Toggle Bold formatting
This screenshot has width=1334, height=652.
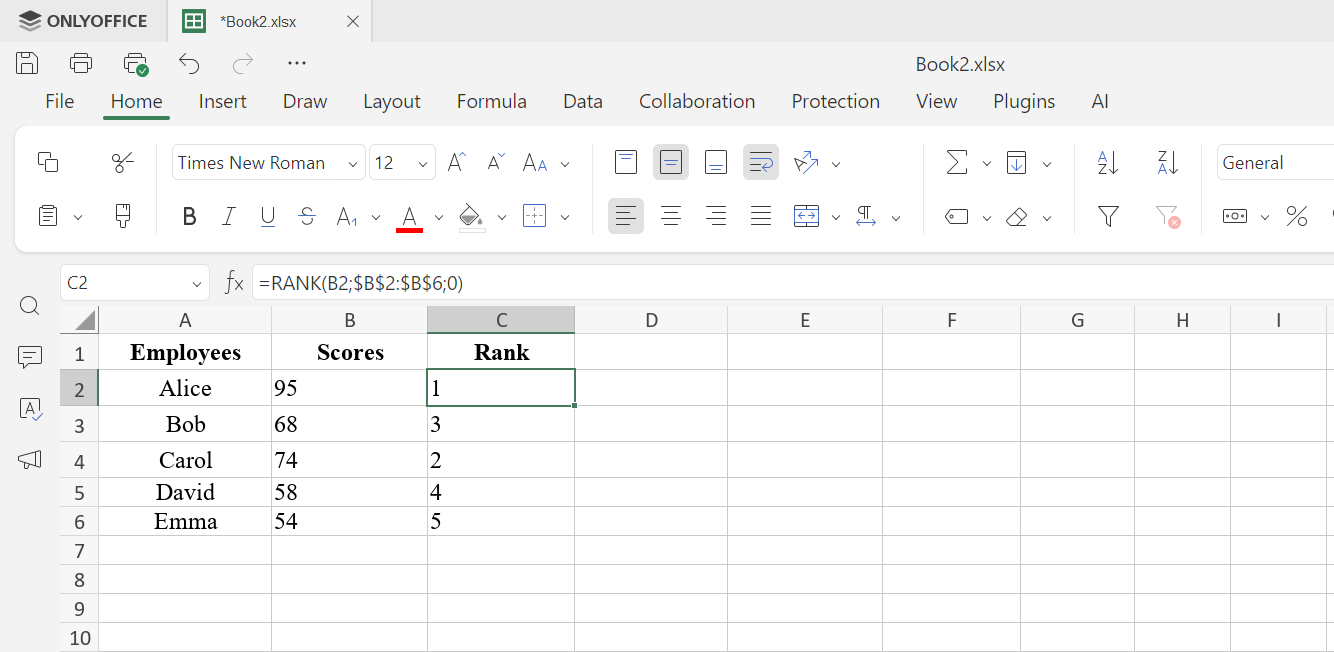pyautogui.click(x=189, y=217)
